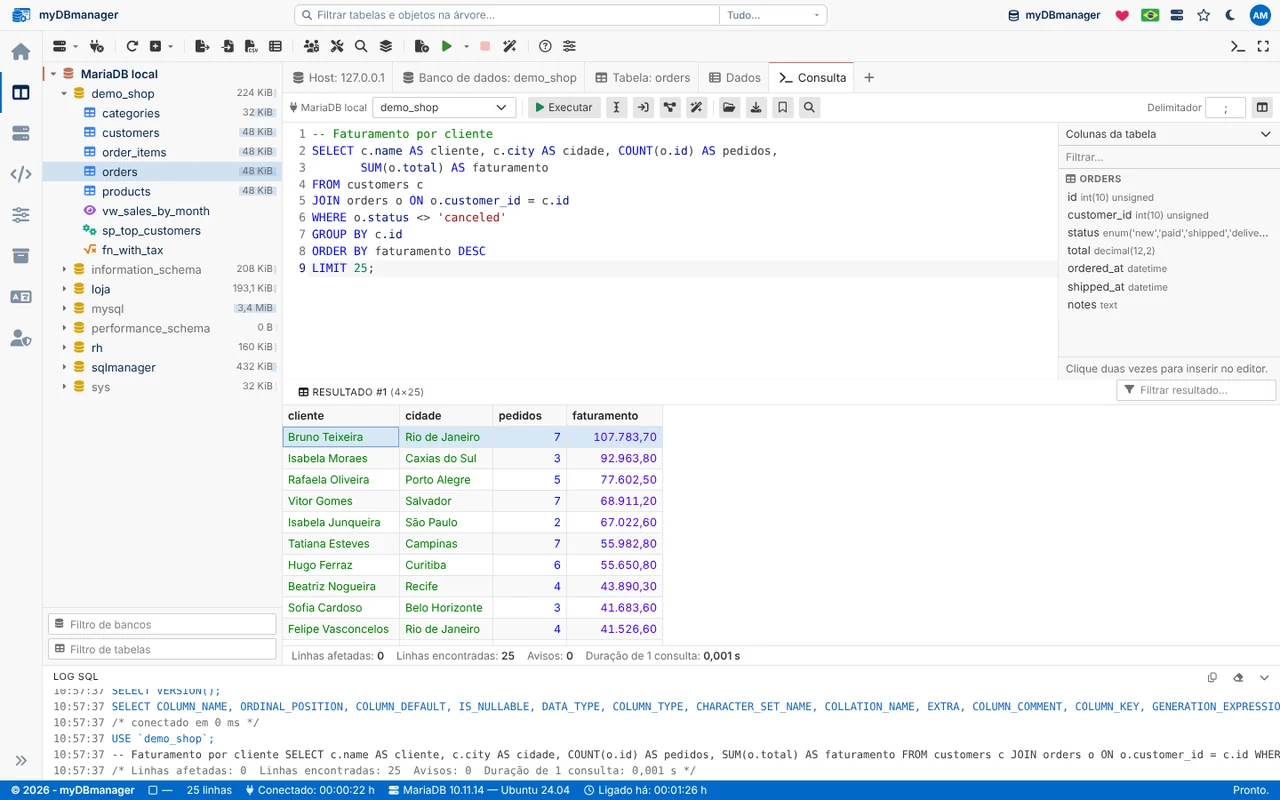Viewport: 1280px width, 800px height.
Task: Add a new query tab with plus button
Action: tap(869, 77)
